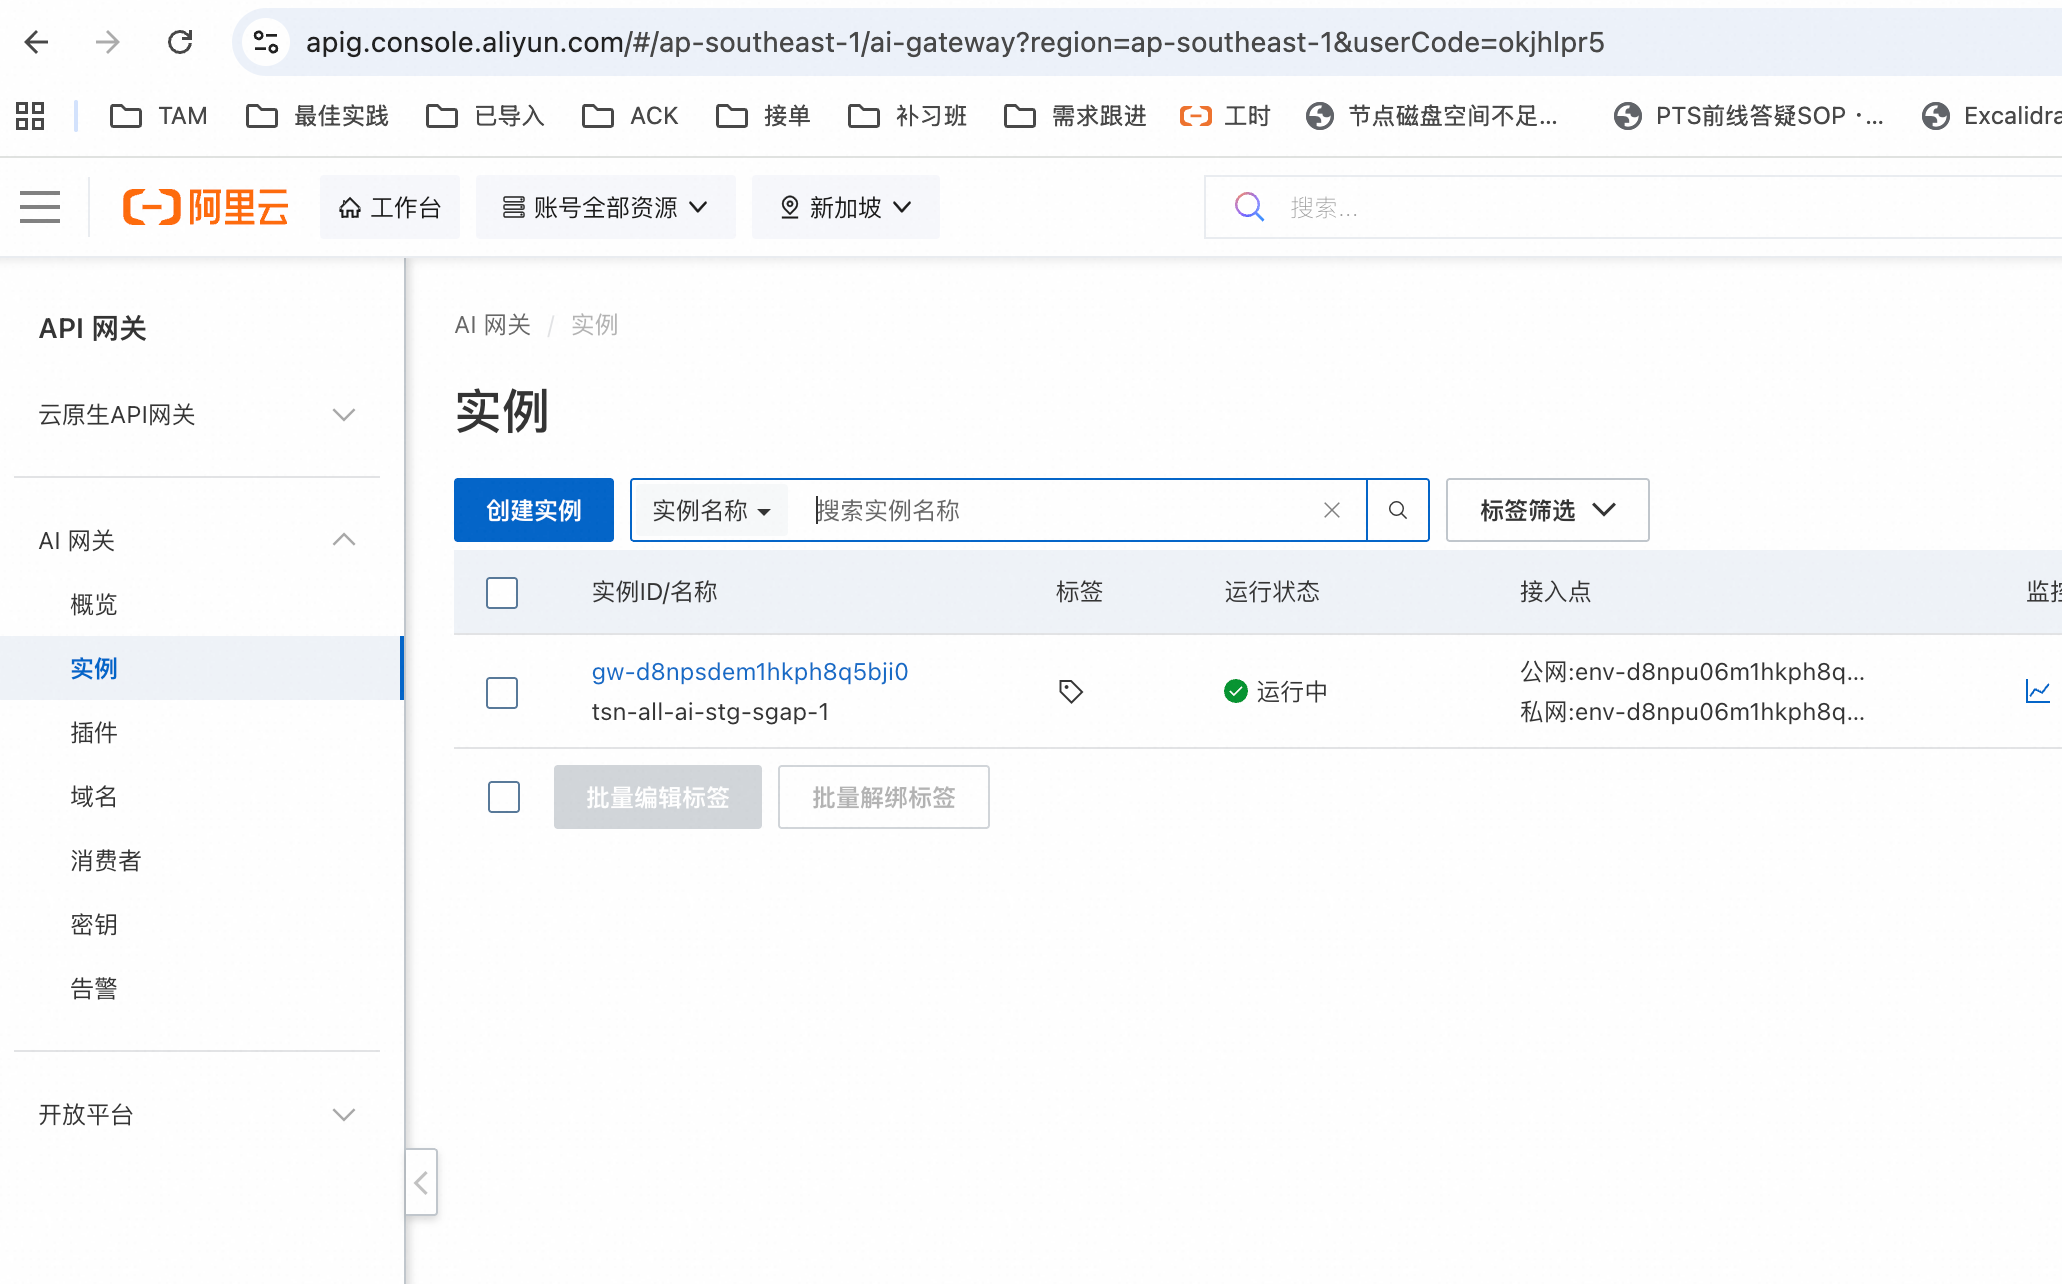Click the global search magnifier icon
The height and width of the screenshot is (1284, 2062).
click(x=1250, y=207)
